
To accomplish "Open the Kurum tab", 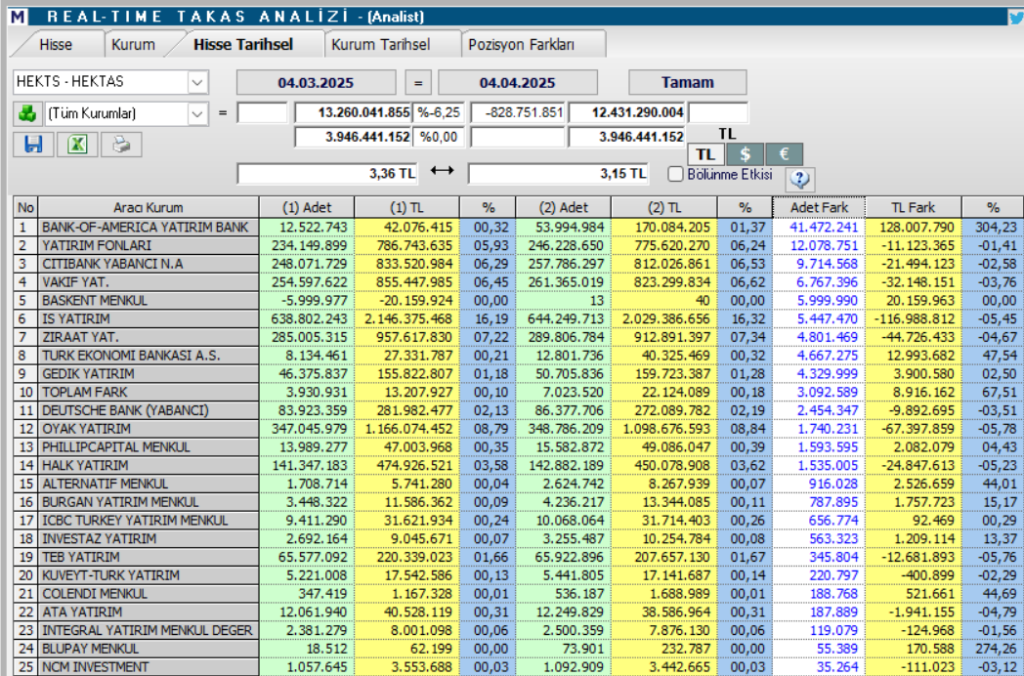I will (x=133, y=44).
